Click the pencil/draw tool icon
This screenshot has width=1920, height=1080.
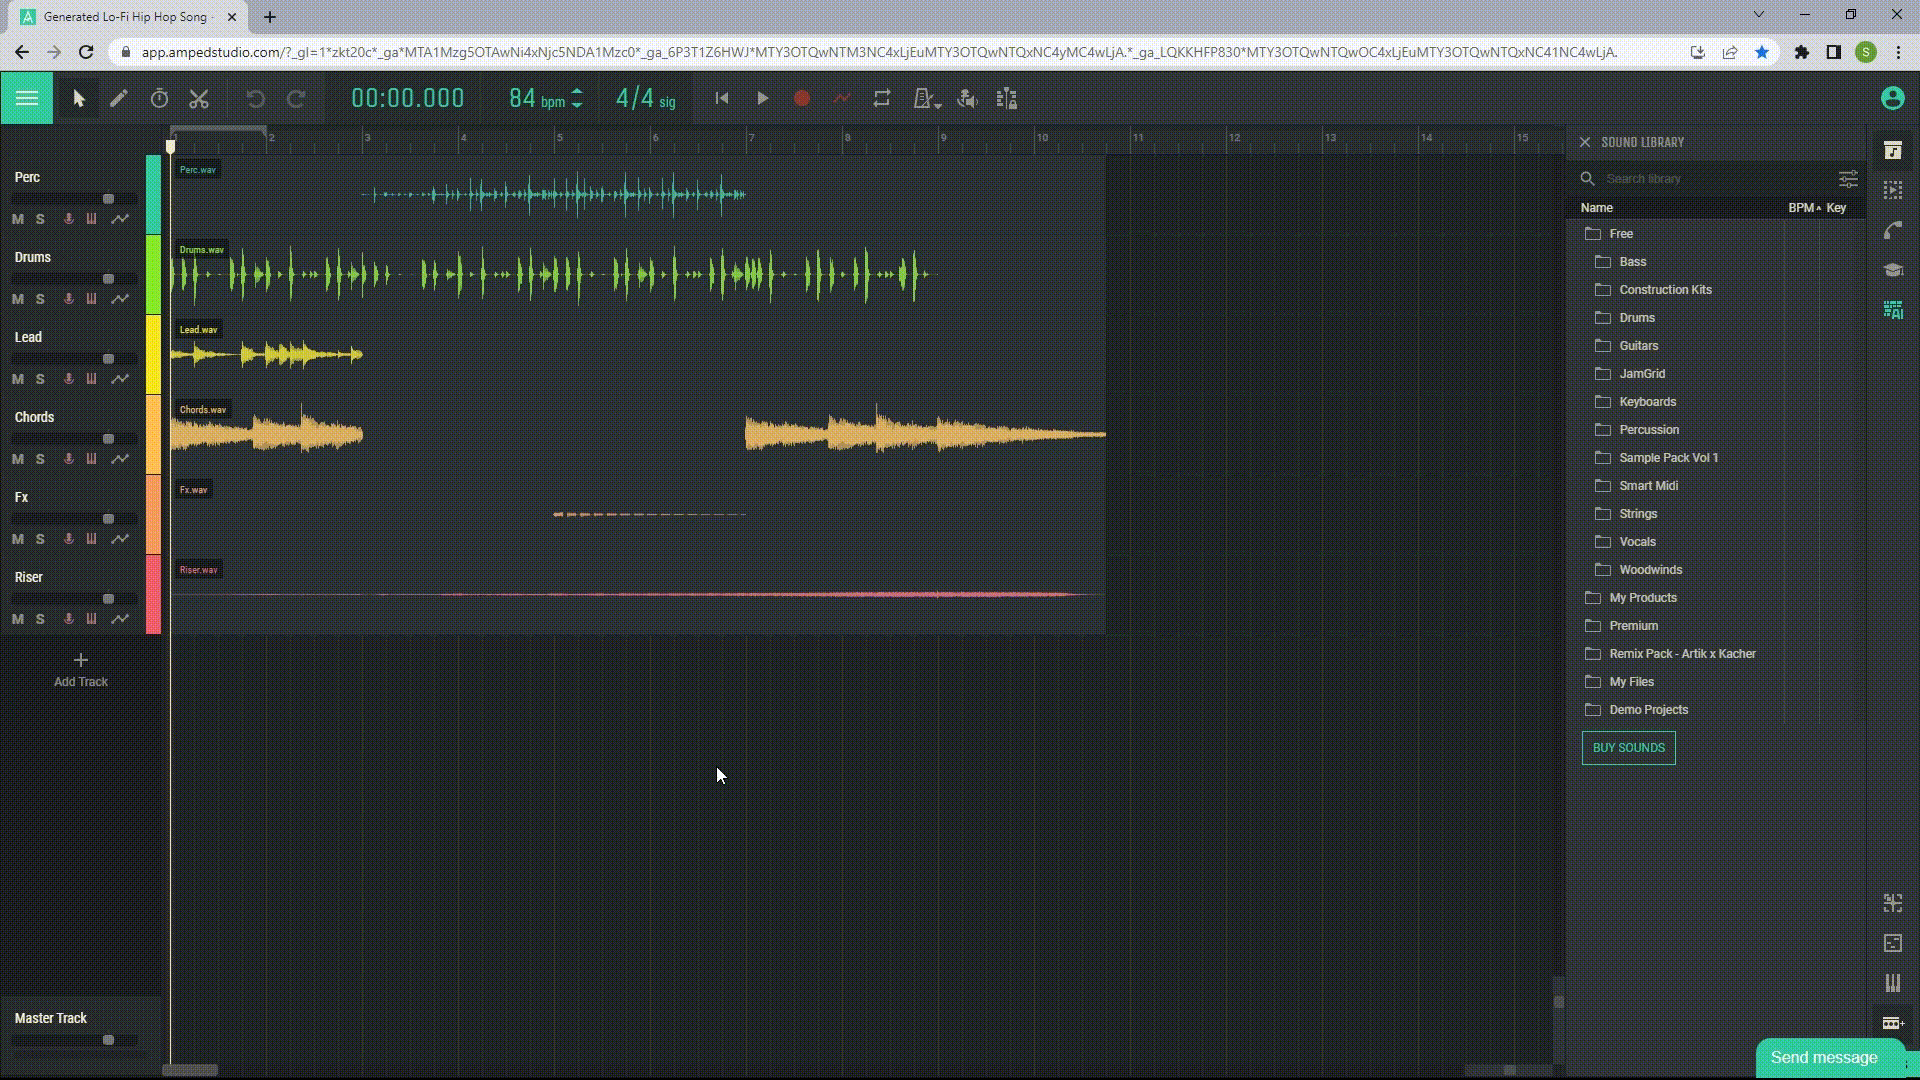[119, 99]
